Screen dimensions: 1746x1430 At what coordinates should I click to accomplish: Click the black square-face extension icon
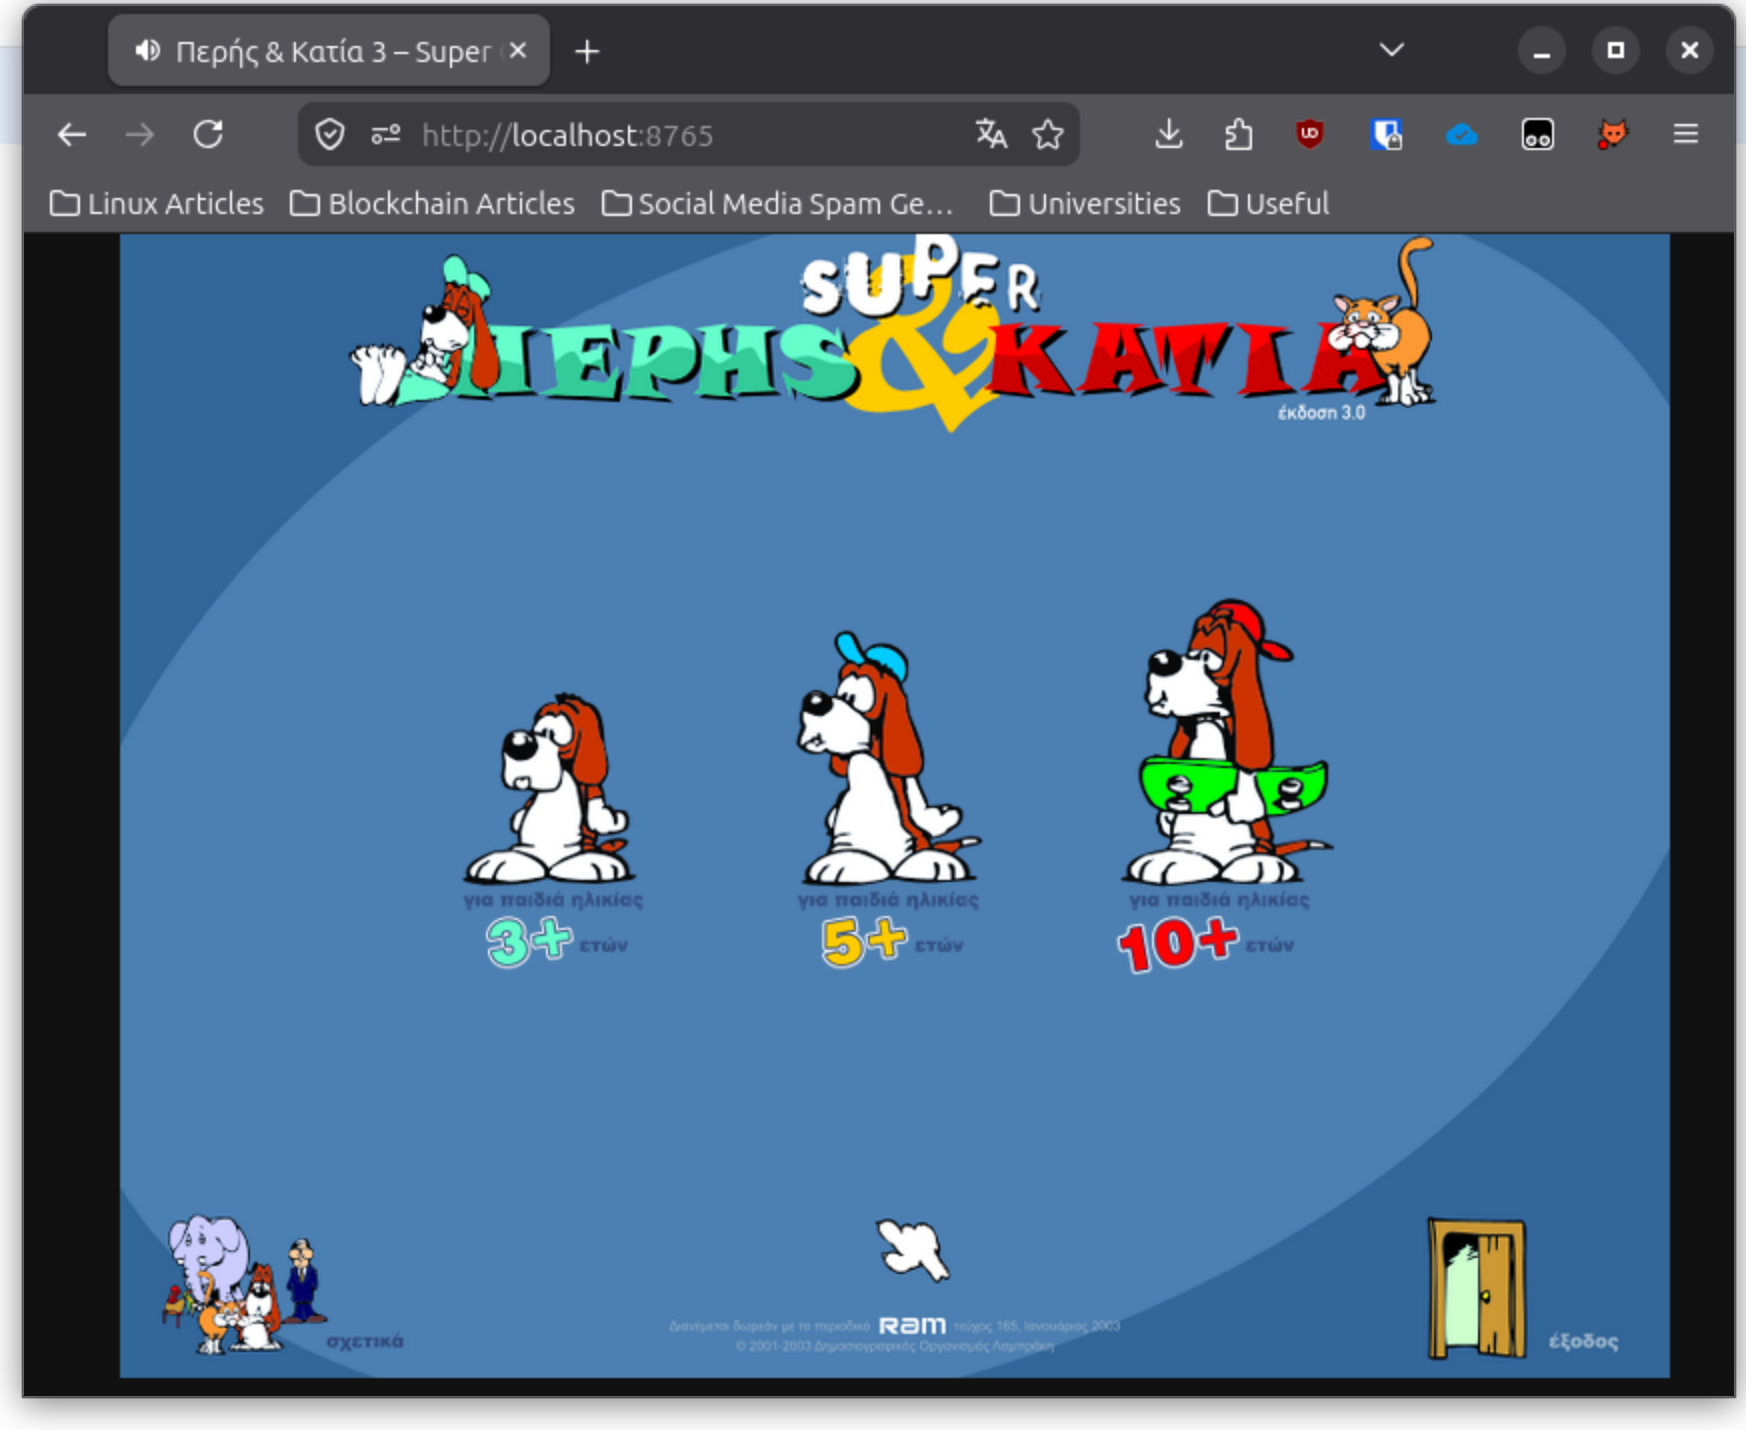tap(1537, 134)
